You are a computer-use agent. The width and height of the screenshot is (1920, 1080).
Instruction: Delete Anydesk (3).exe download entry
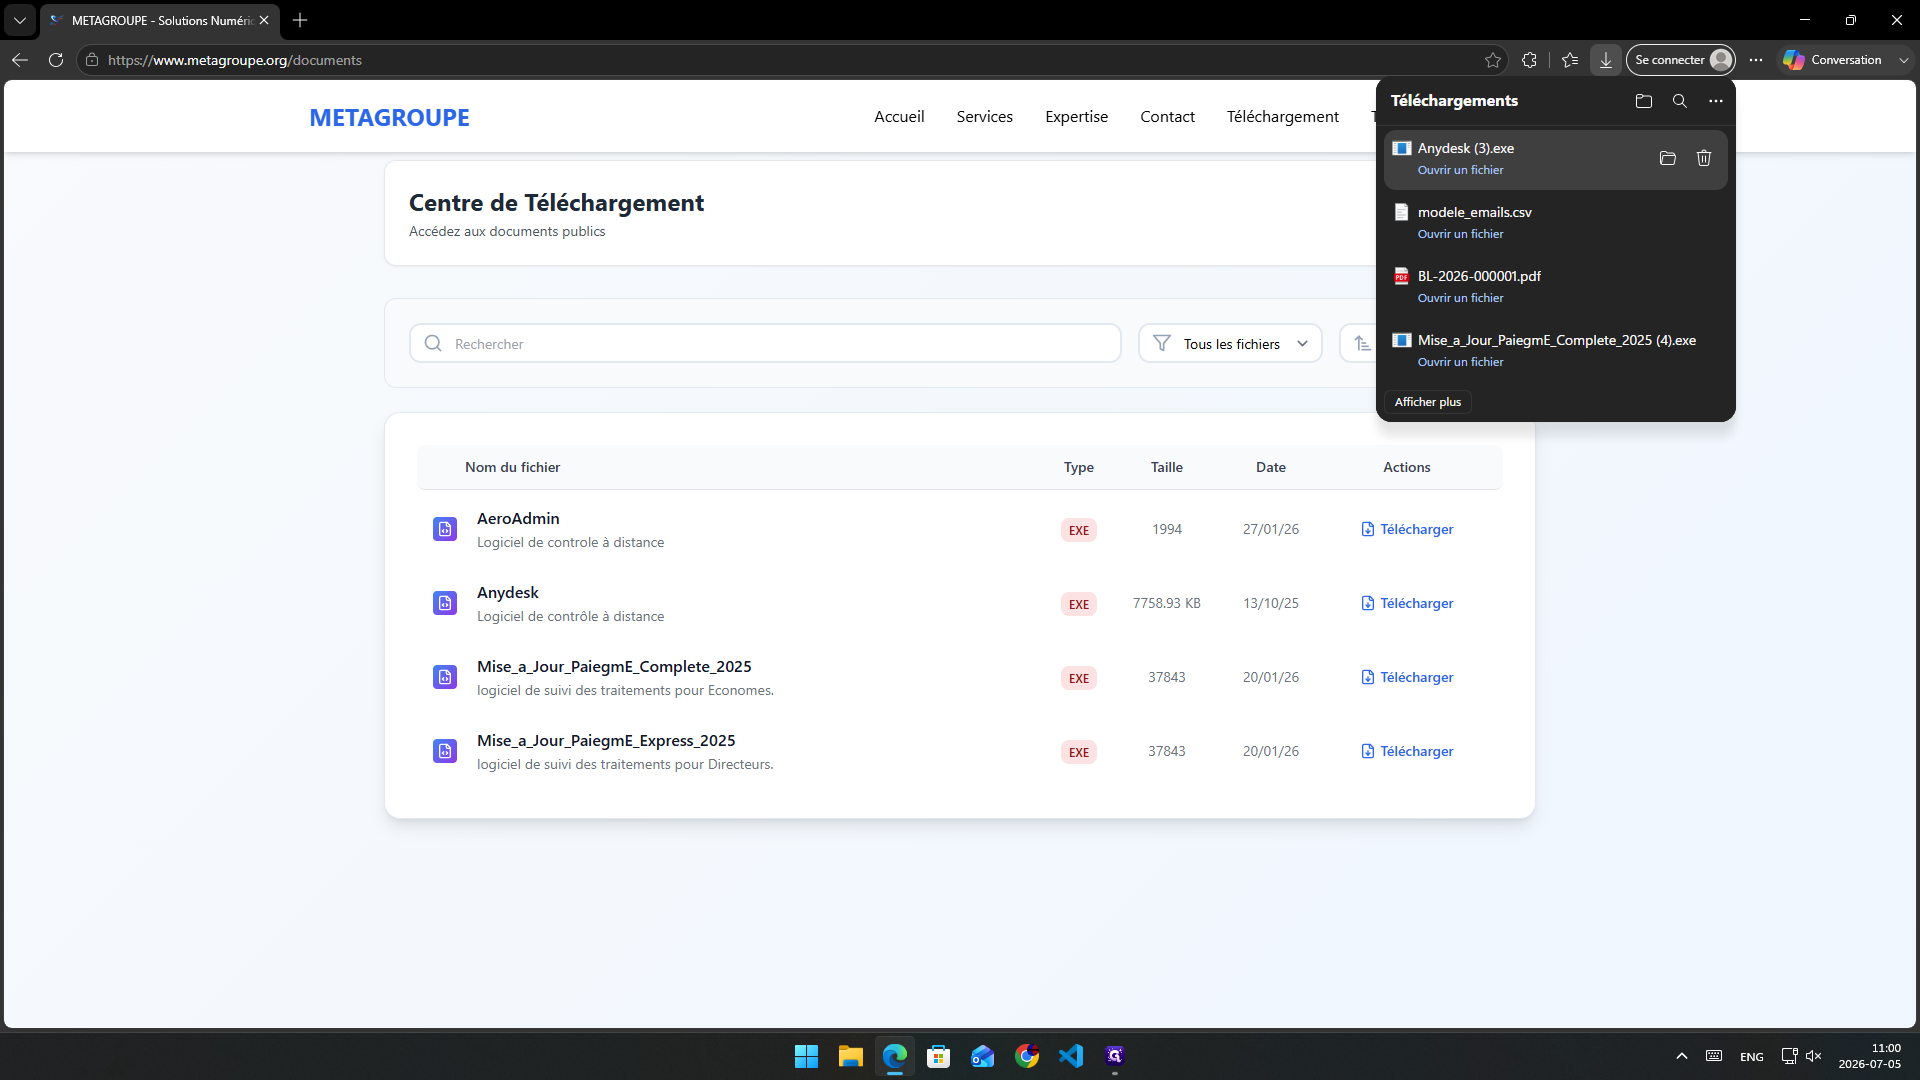(1704, 158)
